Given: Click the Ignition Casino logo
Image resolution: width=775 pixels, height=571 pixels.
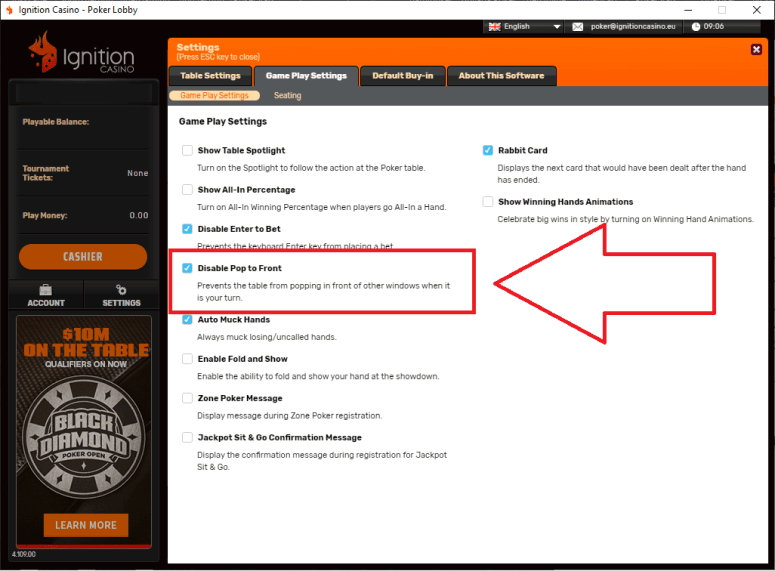Looking at the screenshot, I should 82,53.
